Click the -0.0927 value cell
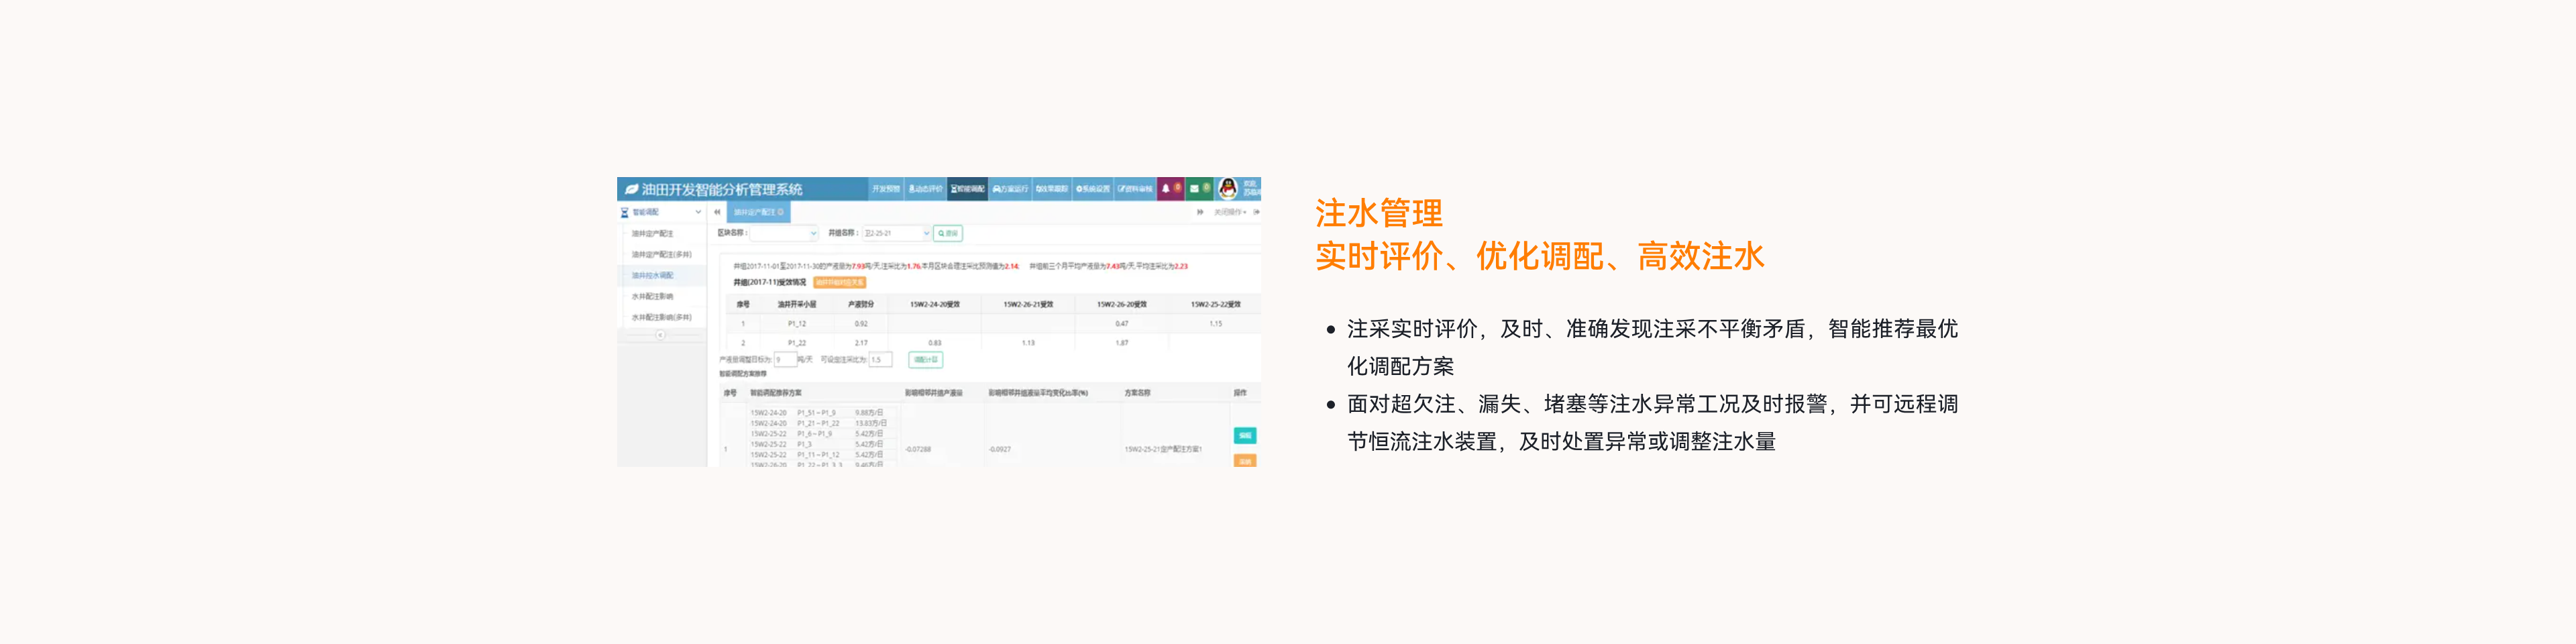 [x=999, y=450]
